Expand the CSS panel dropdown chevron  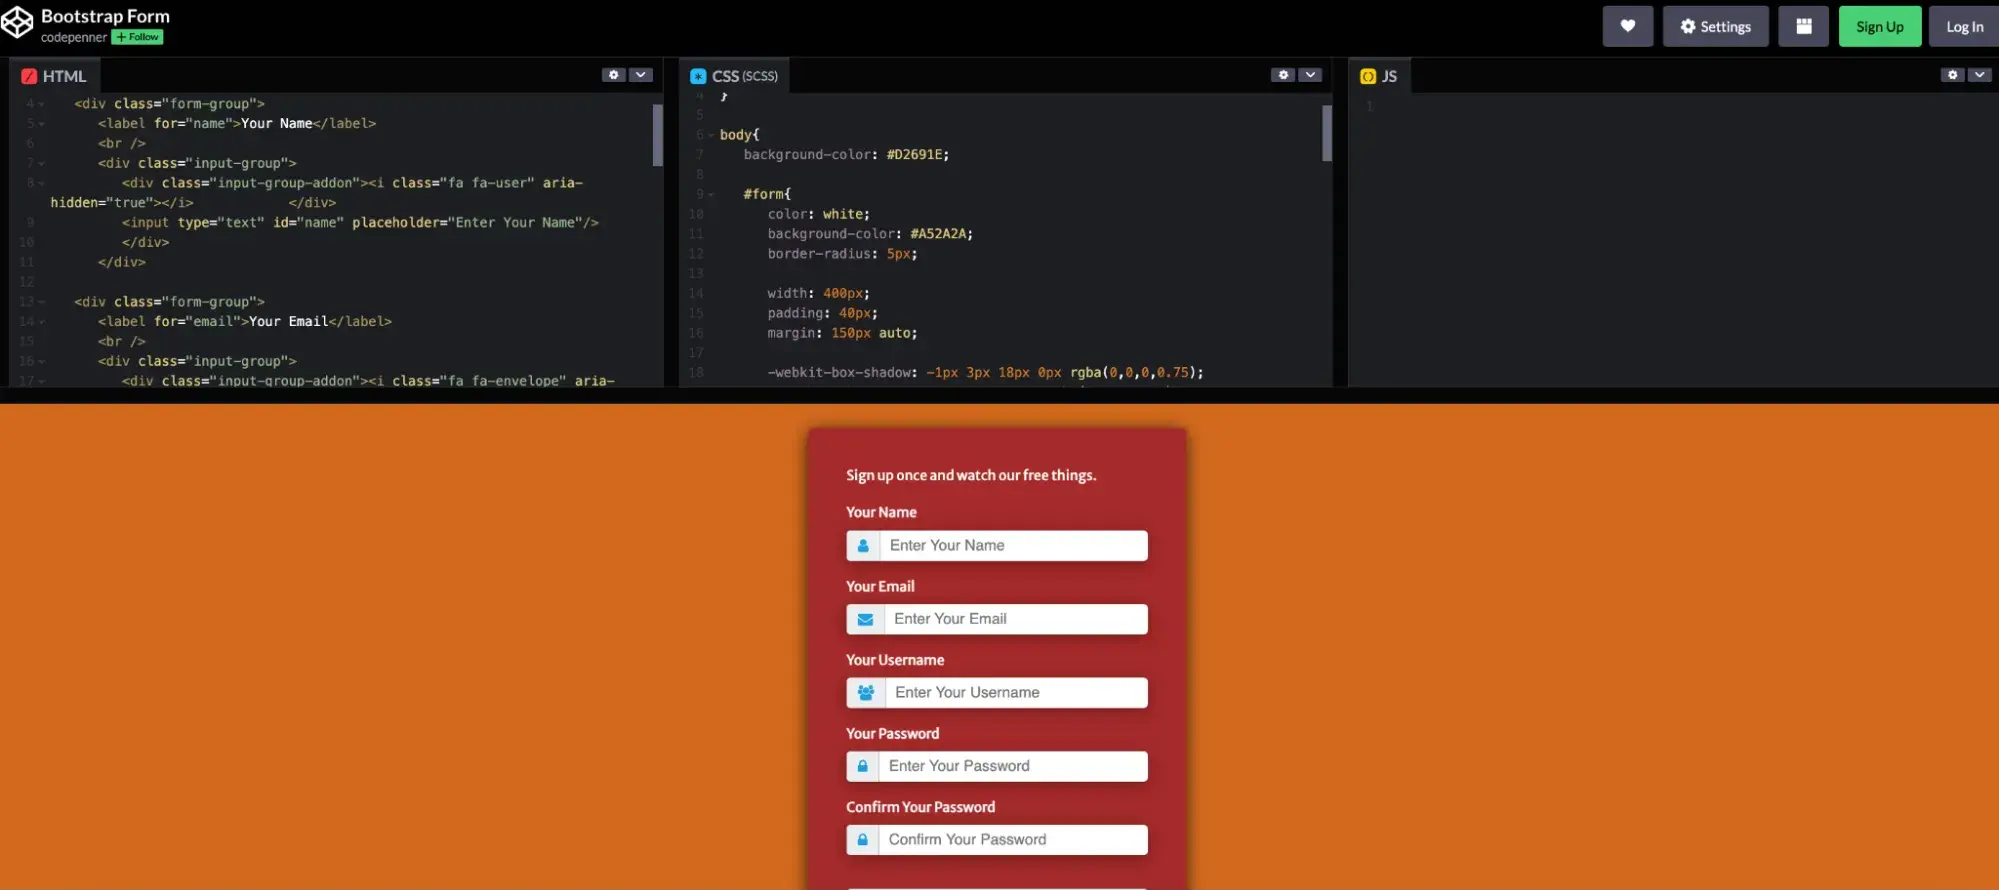[x=1310, y=75]
